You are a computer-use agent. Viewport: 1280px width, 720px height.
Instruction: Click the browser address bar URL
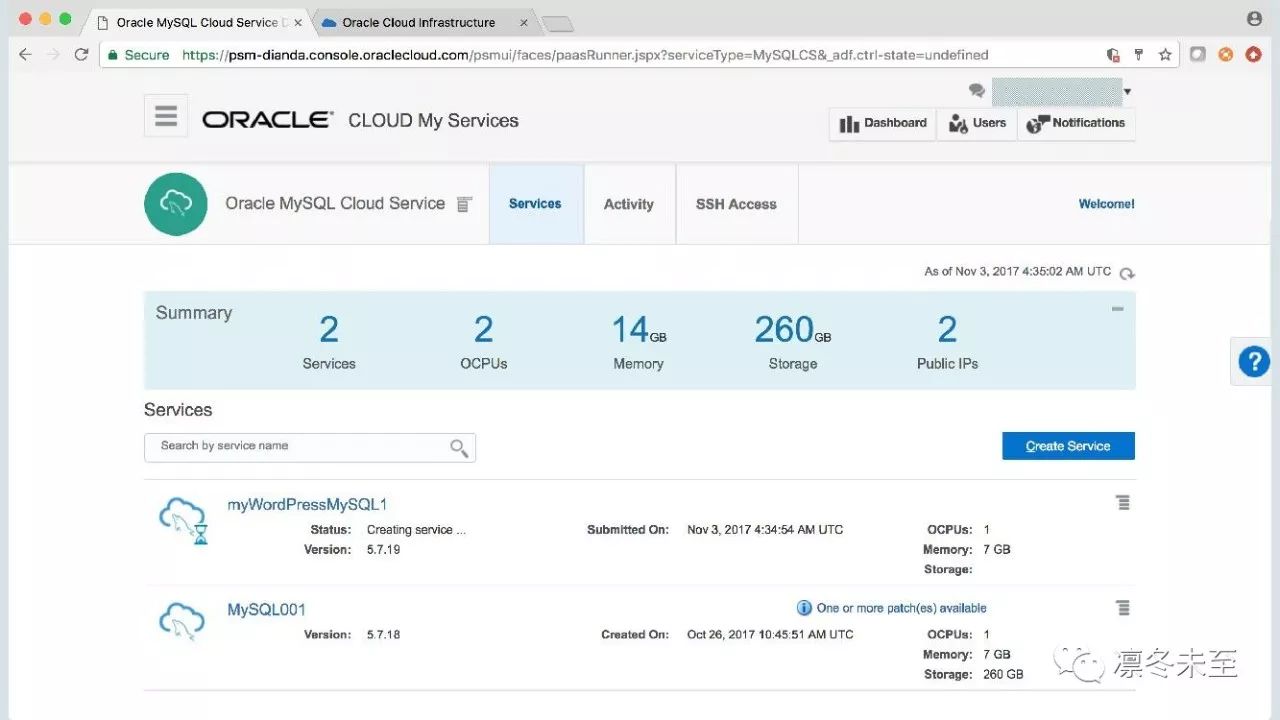585,55
